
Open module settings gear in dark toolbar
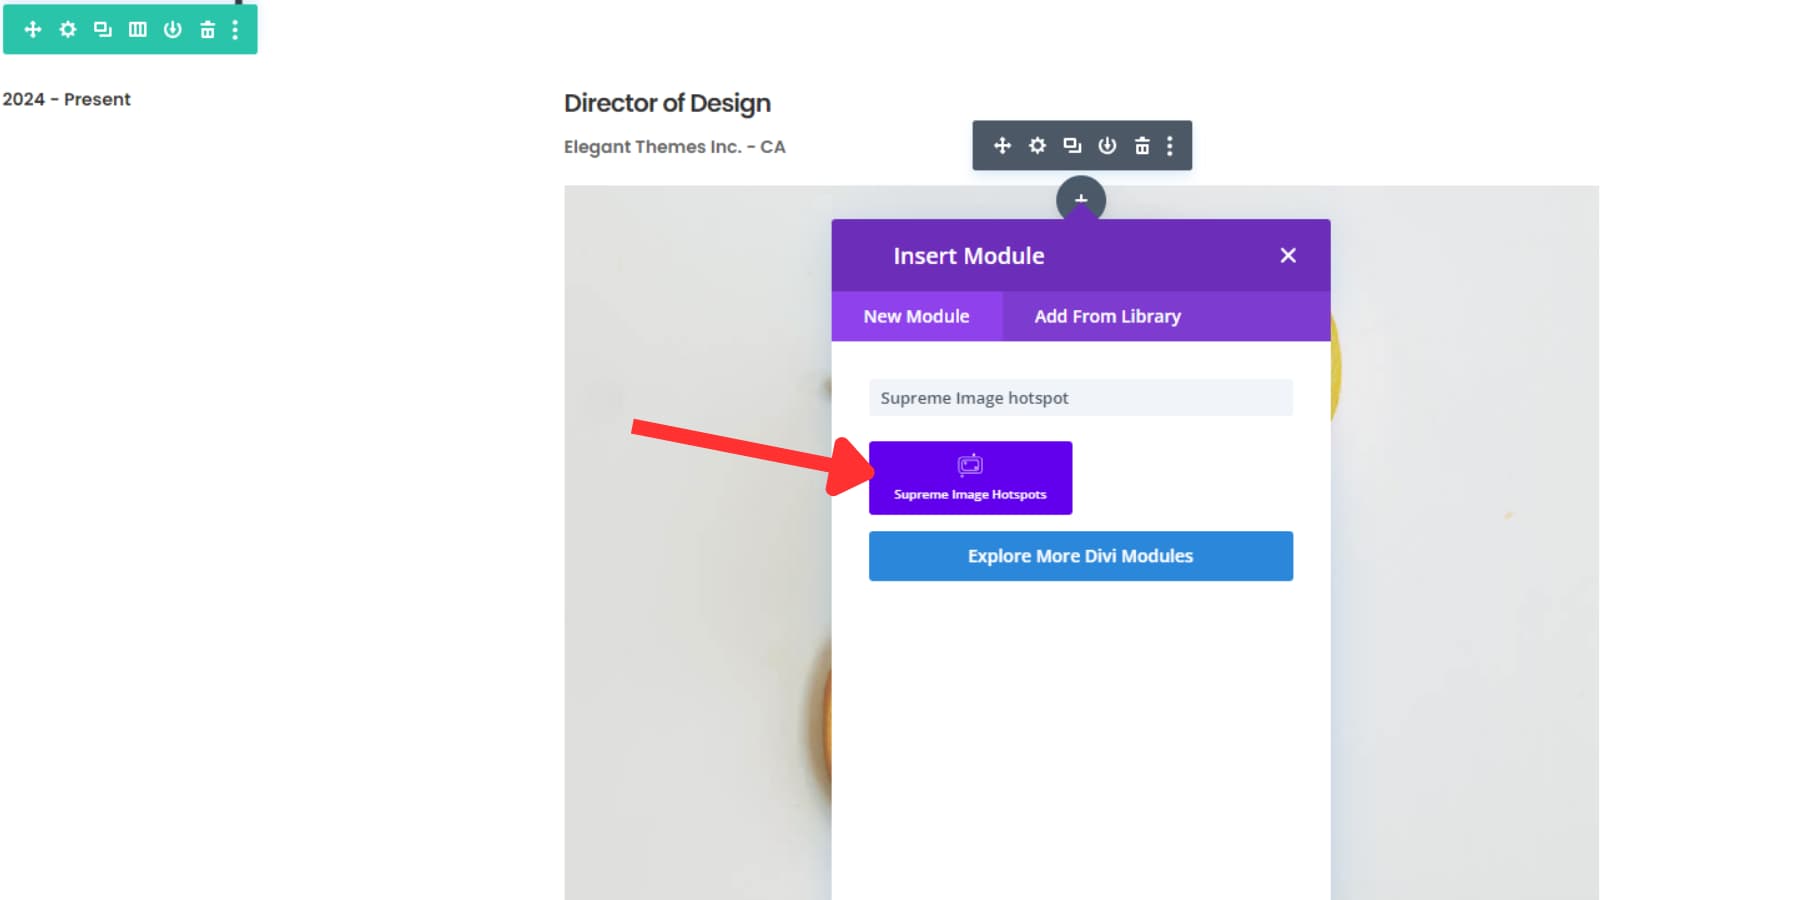[x=1038, y=146]
